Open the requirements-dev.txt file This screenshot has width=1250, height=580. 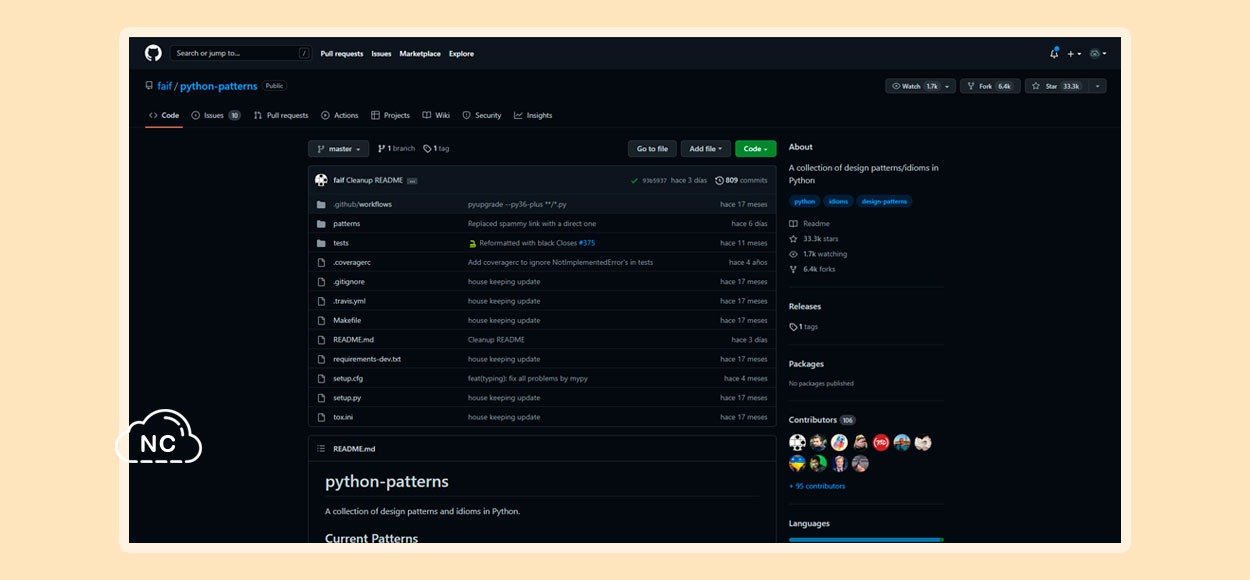tap(367, 359)
